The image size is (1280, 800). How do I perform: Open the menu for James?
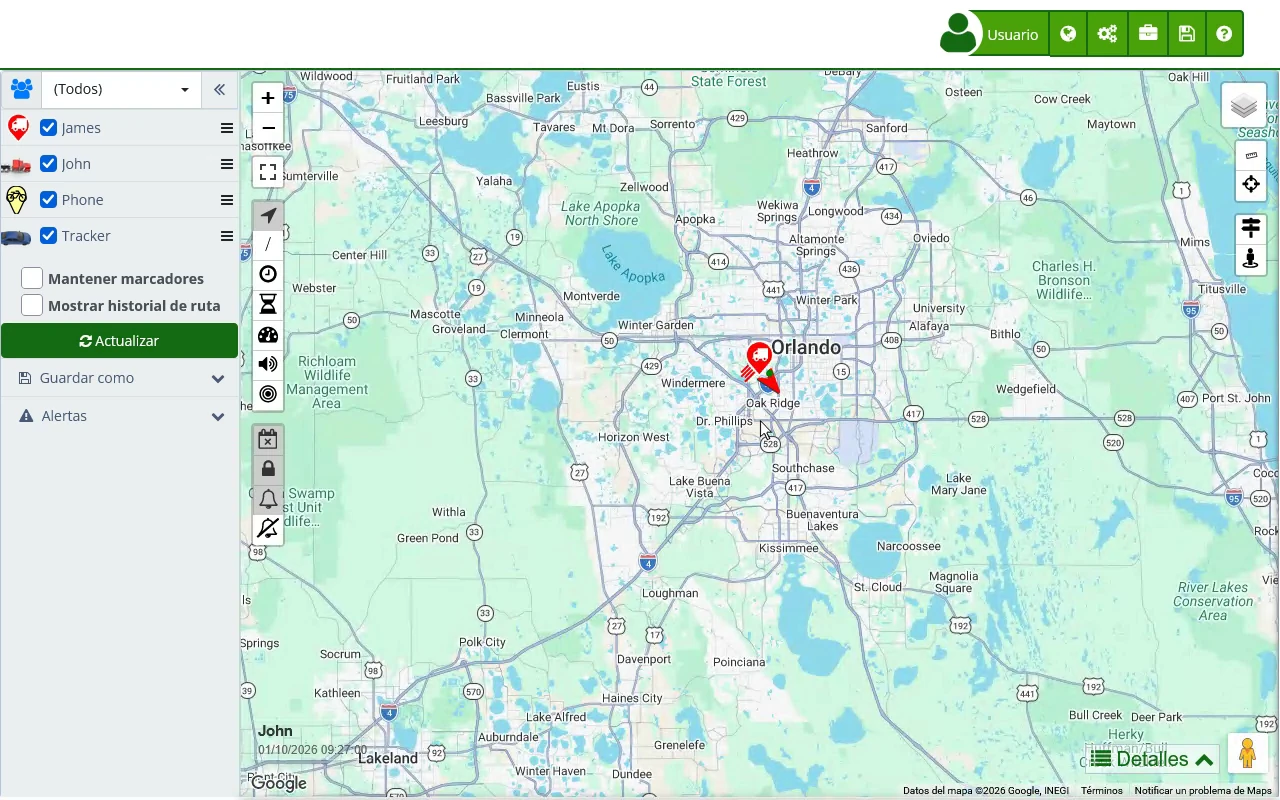pos(227,128)
